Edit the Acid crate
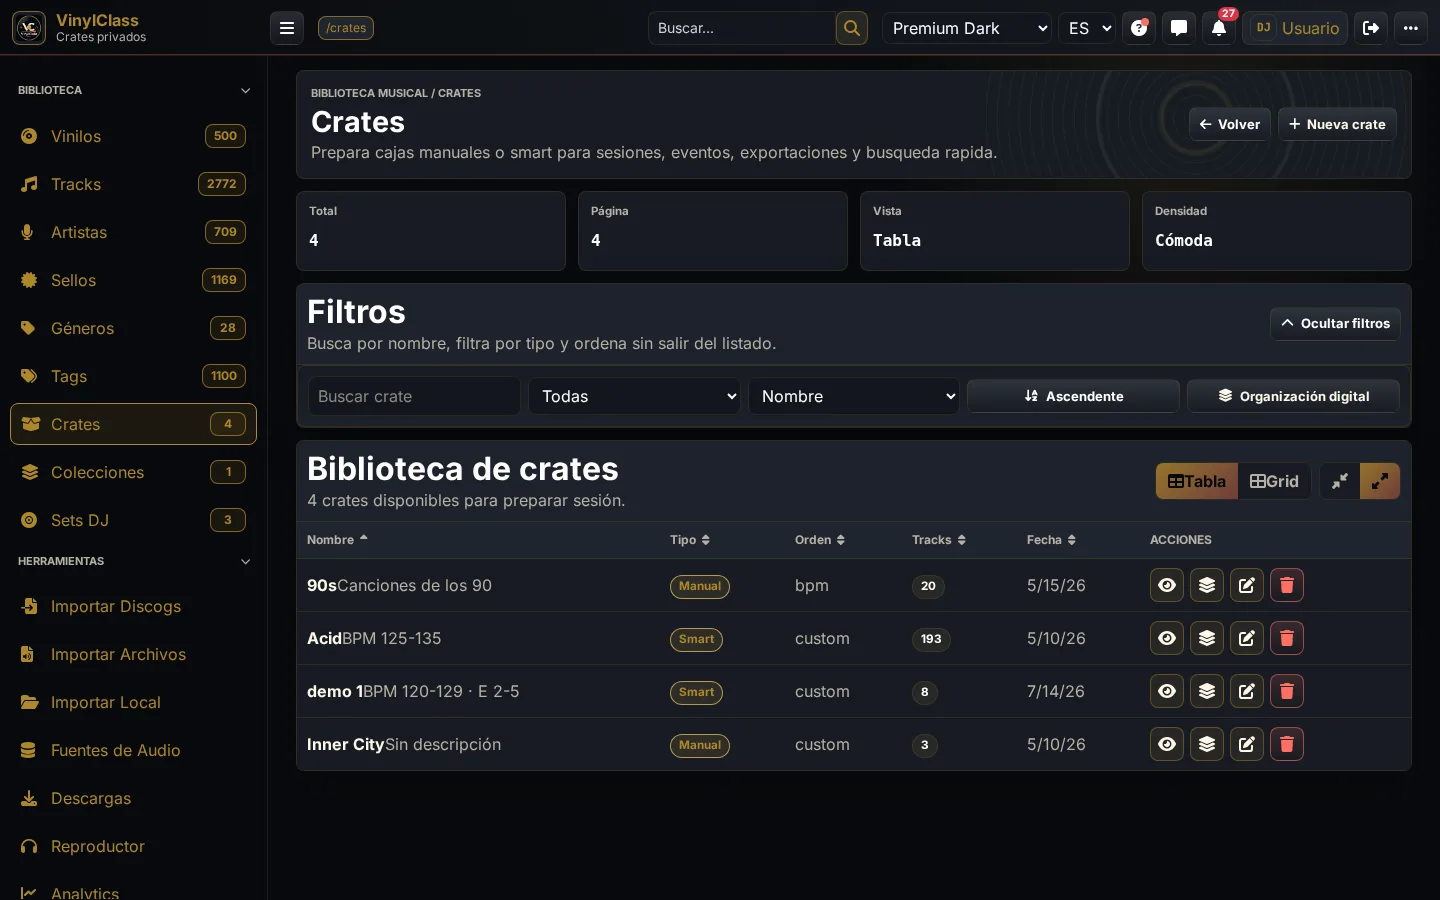This screenshot has height=900, width=1440. click(1247, 638)
